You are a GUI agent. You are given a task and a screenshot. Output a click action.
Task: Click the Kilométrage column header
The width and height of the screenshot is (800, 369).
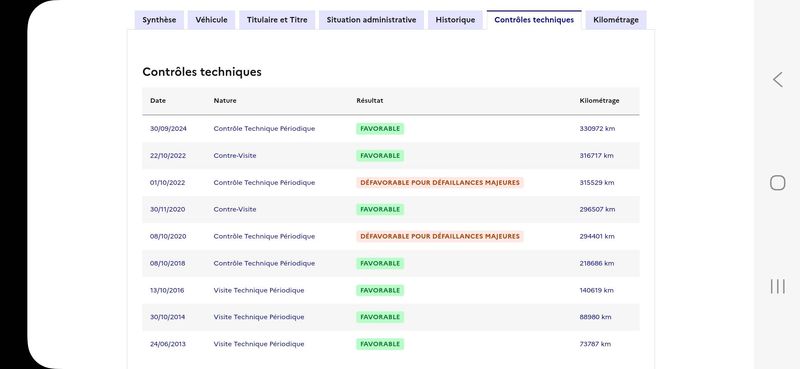click(599, 101)
